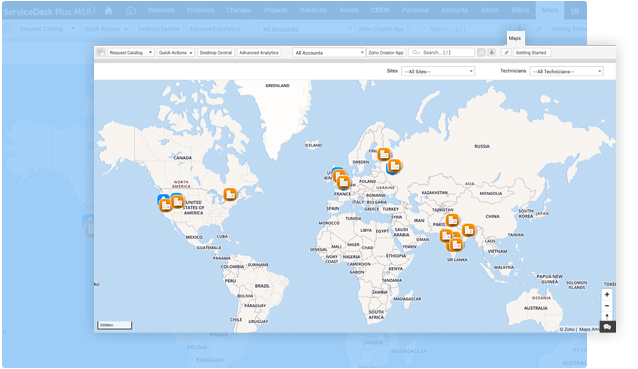Open the Admin menu in background header

point(489,10)
